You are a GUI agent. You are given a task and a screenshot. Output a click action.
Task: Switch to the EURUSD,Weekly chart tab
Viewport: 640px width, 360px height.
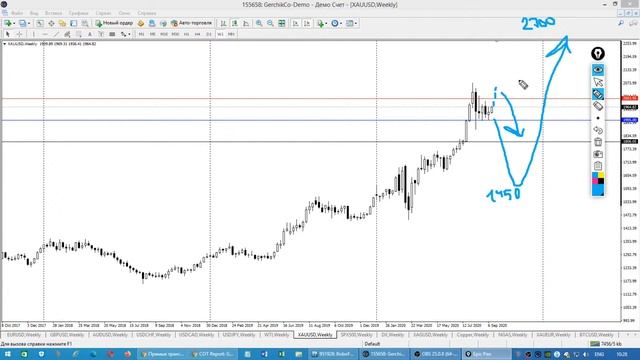click(24, 335)
